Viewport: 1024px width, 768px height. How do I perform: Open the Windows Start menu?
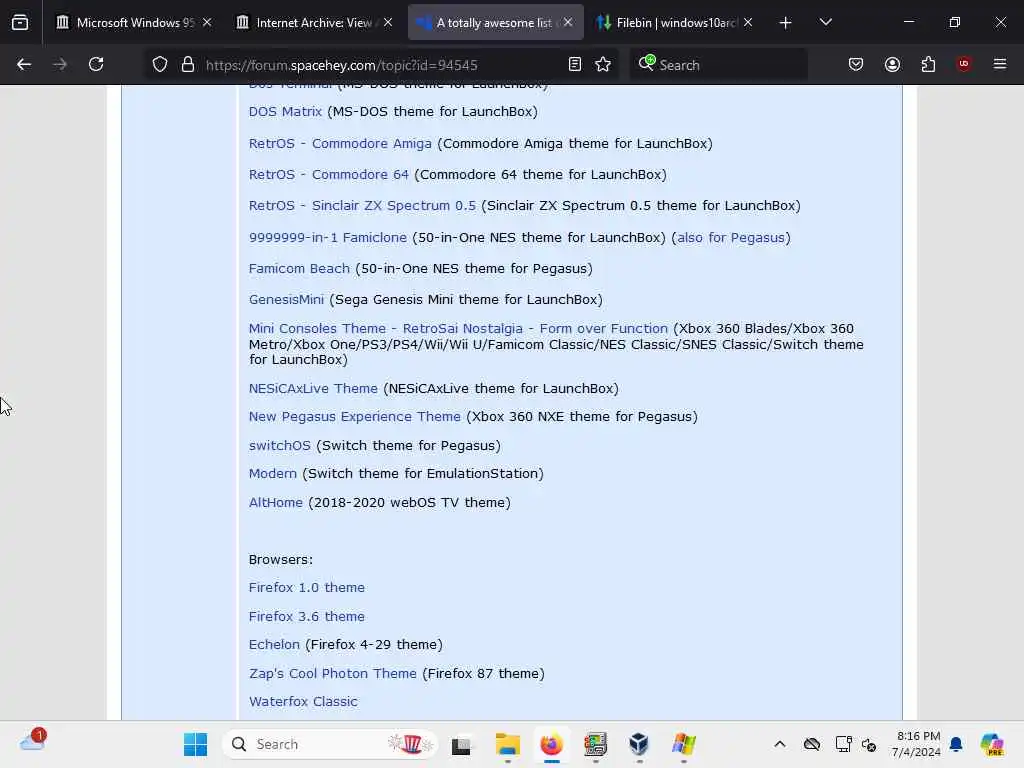pyautogui.click(x=195, y=744)
